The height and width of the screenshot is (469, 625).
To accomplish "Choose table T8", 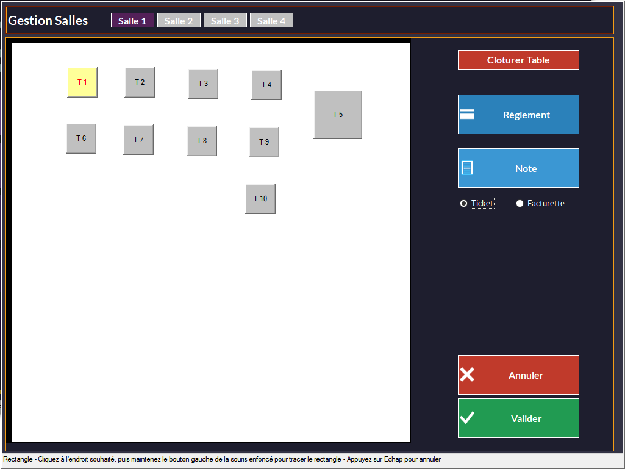I will [202, 141].
